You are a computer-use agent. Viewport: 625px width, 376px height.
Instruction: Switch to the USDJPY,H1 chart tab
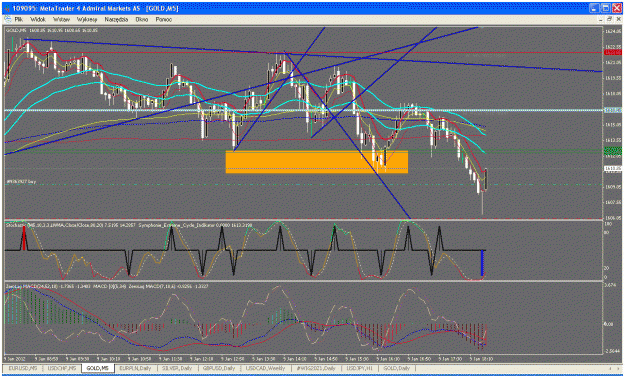click(x=359, y=368)
